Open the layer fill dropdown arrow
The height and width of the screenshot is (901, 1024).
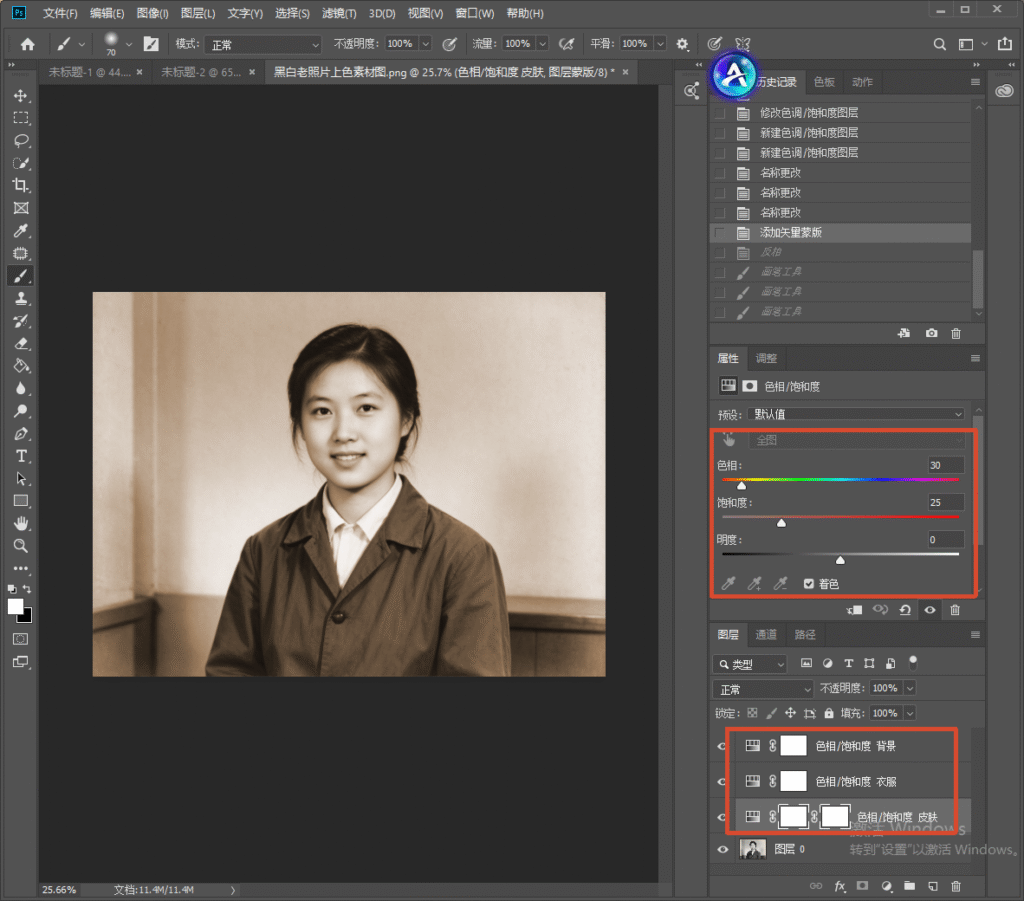pyautogui.click(x=910, y=713)
